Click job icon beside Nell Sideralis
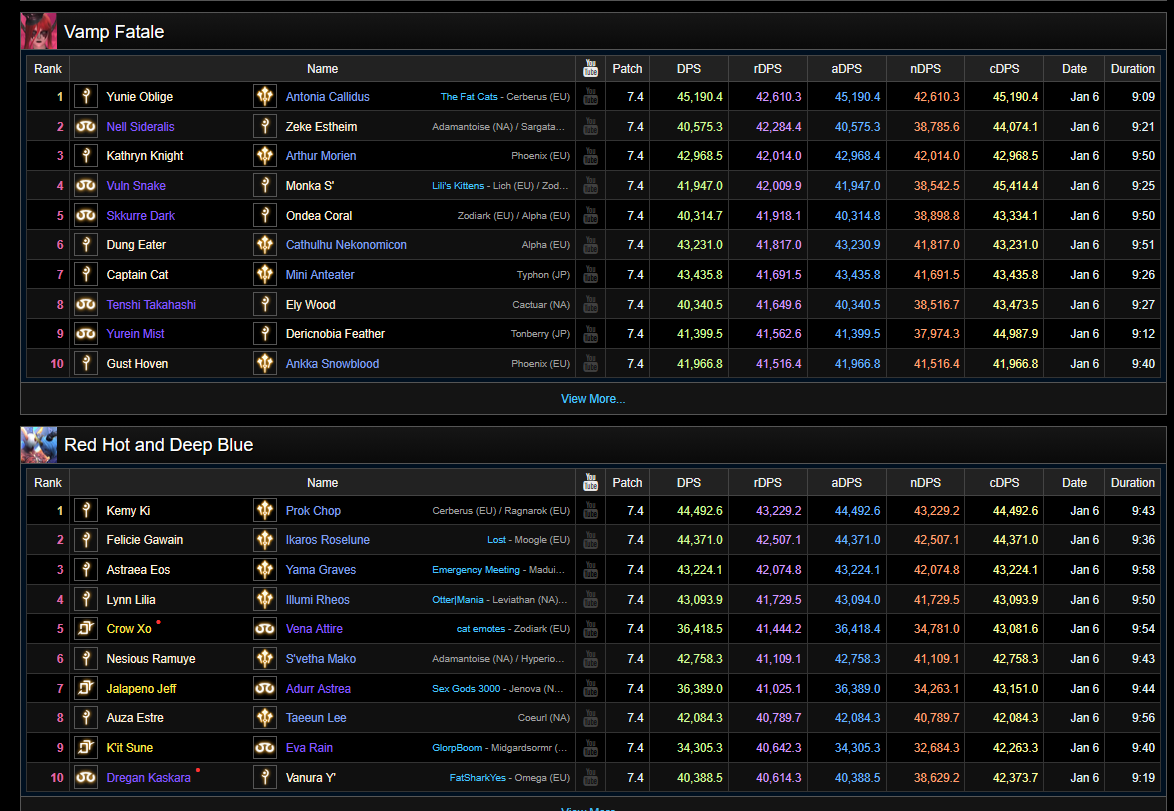 click(86, 127)
